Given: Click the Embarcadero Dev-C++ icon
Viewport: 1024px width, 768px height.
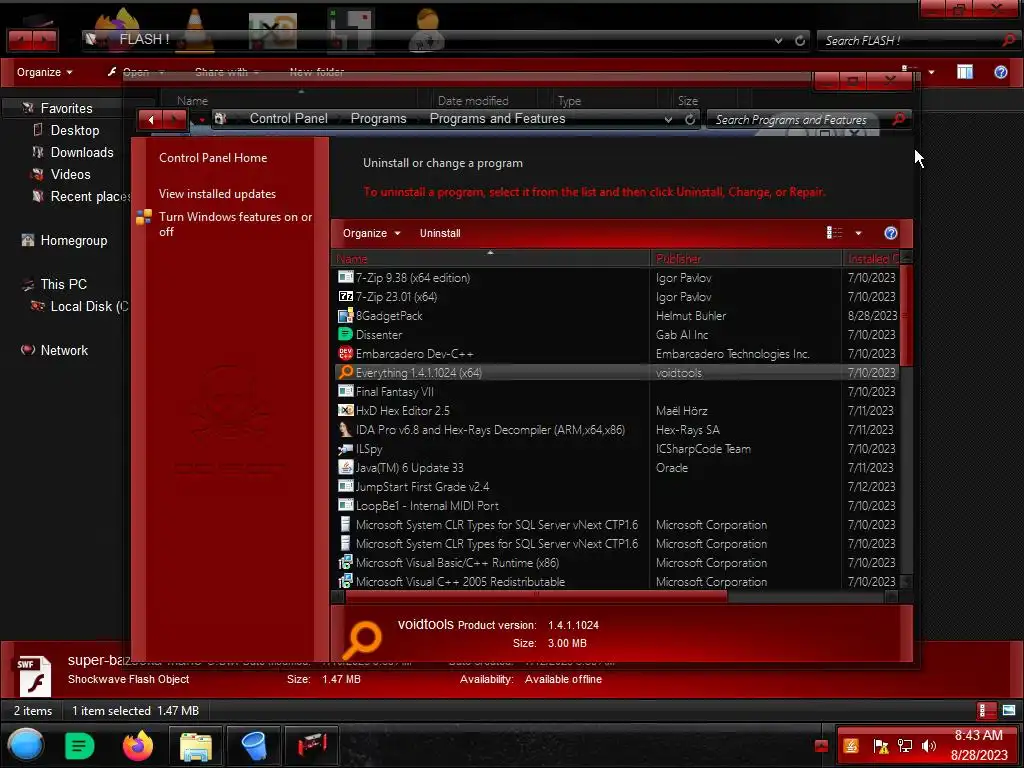Looking at the screenshot, I should pos(345,353).
